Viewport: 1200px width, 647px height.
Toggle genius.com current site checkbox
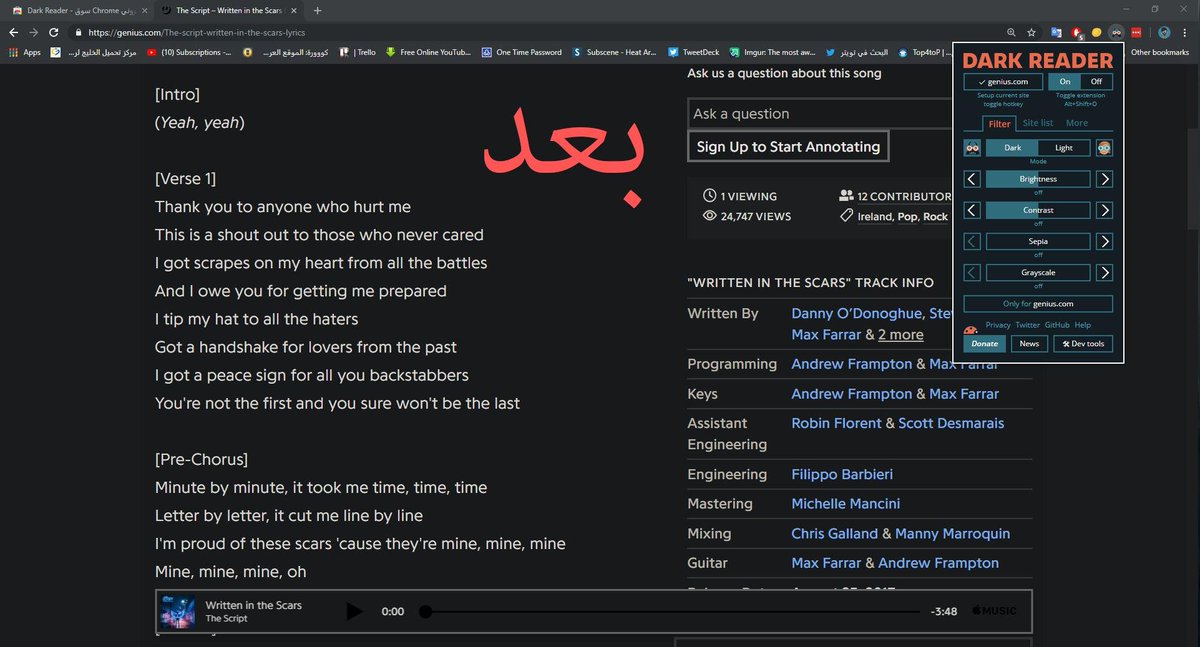coord(1003,82)
